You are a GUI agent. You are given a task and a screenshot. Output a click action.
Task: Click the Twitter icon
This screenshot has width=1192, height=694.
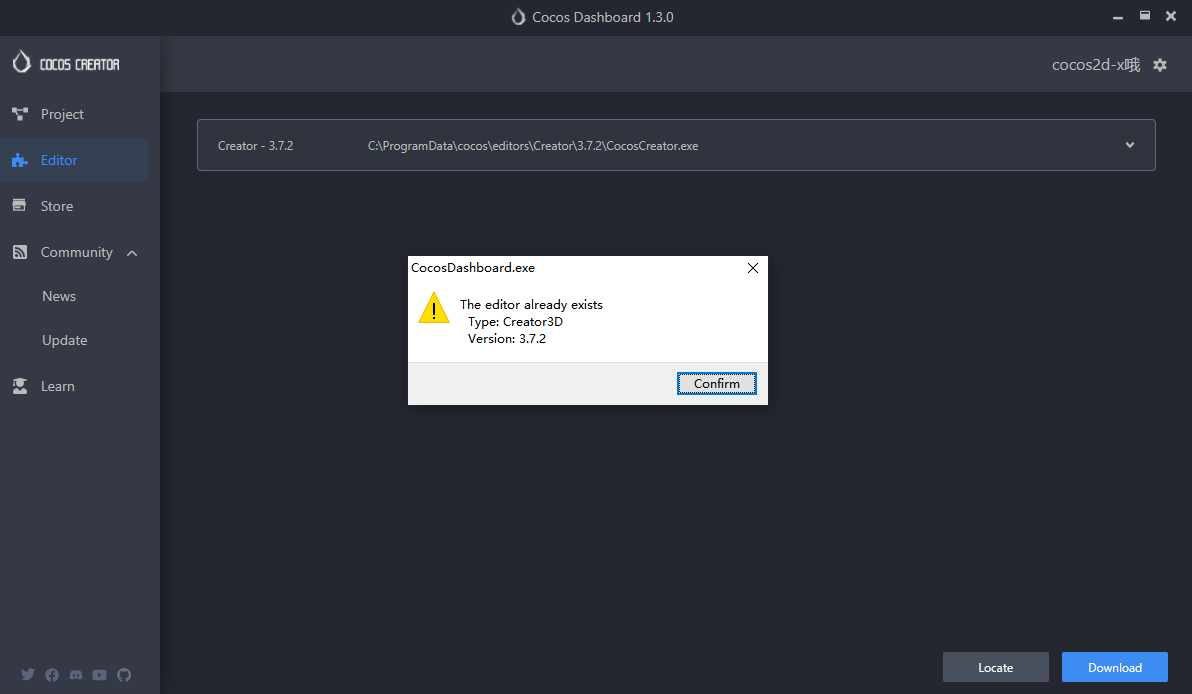[x=27, y=675]
